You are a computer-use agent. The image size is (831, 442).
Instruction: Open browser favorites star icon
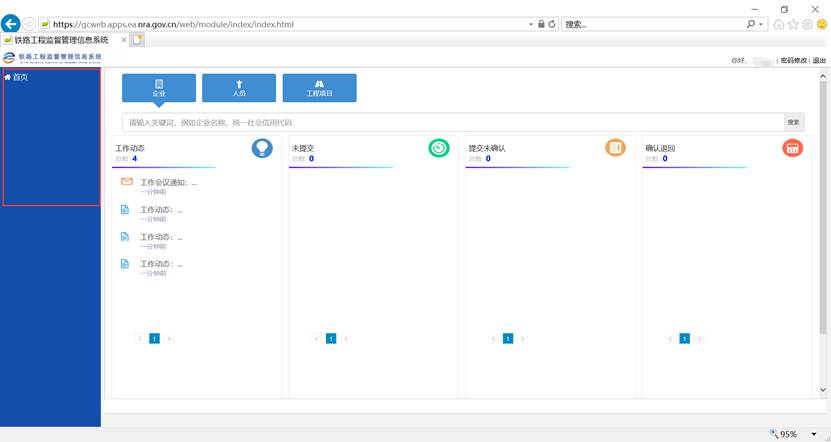(793, 24)
